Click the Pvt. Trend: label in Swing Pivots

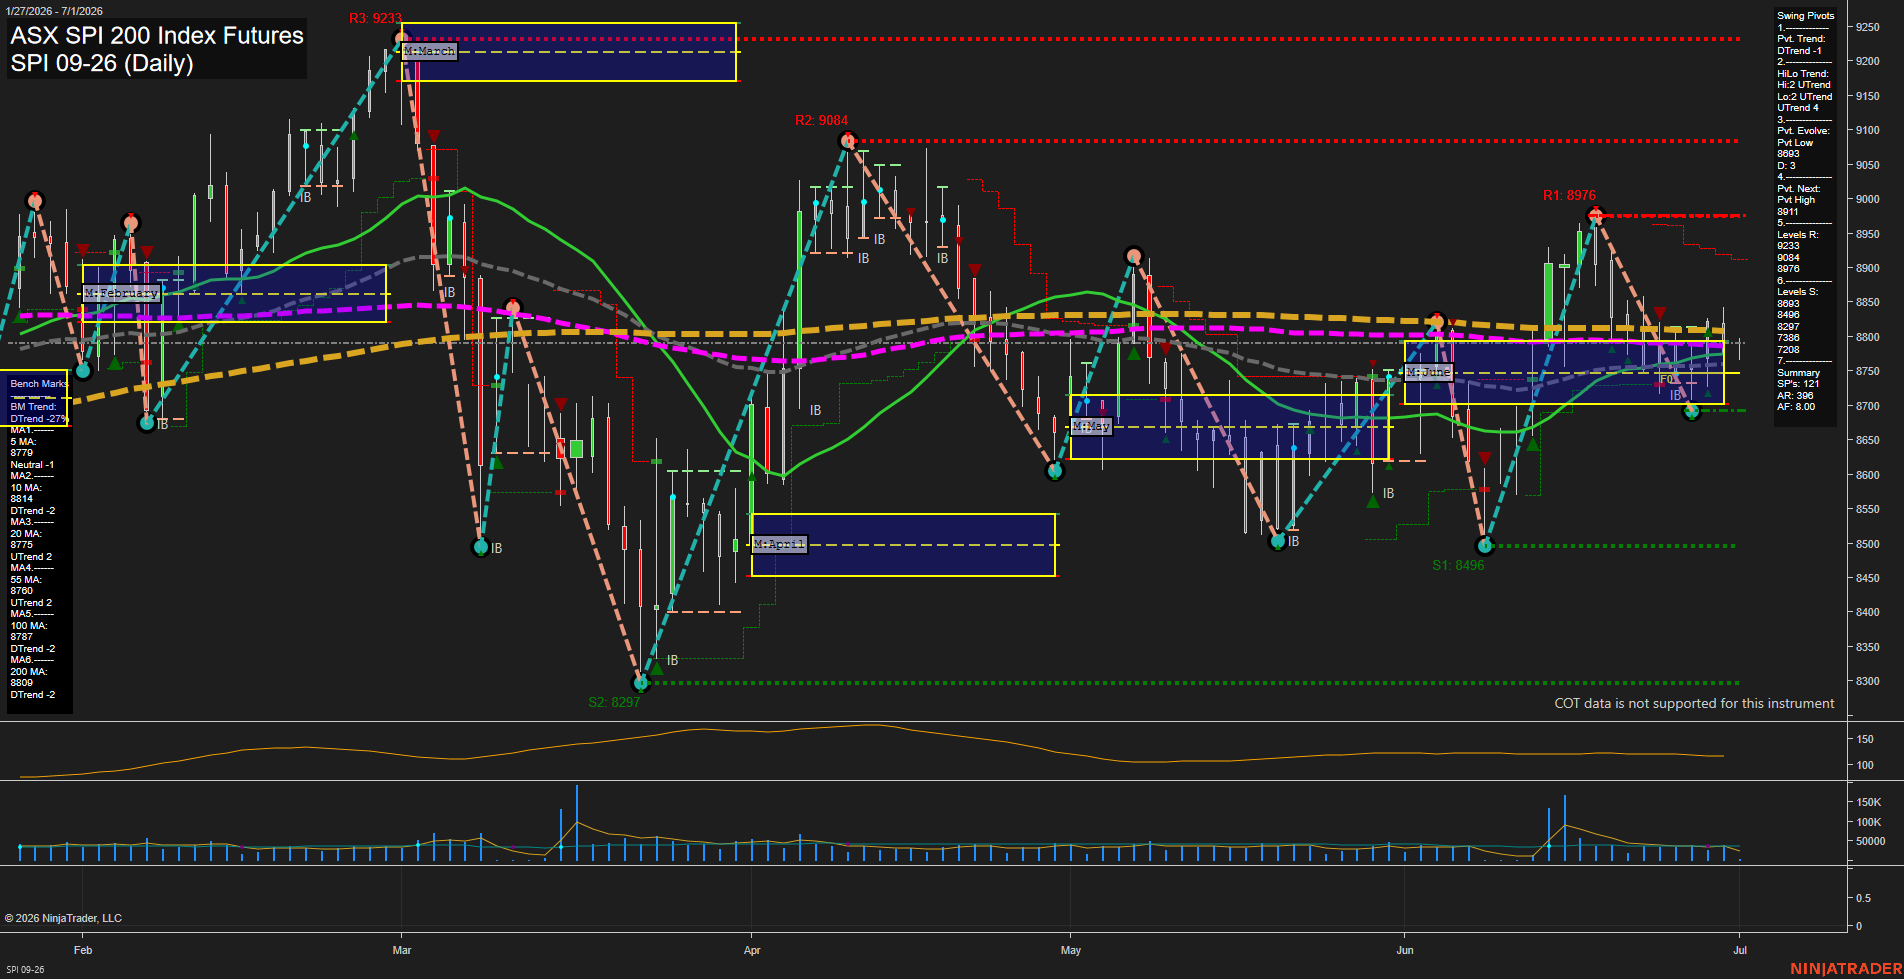(1800, 39)
